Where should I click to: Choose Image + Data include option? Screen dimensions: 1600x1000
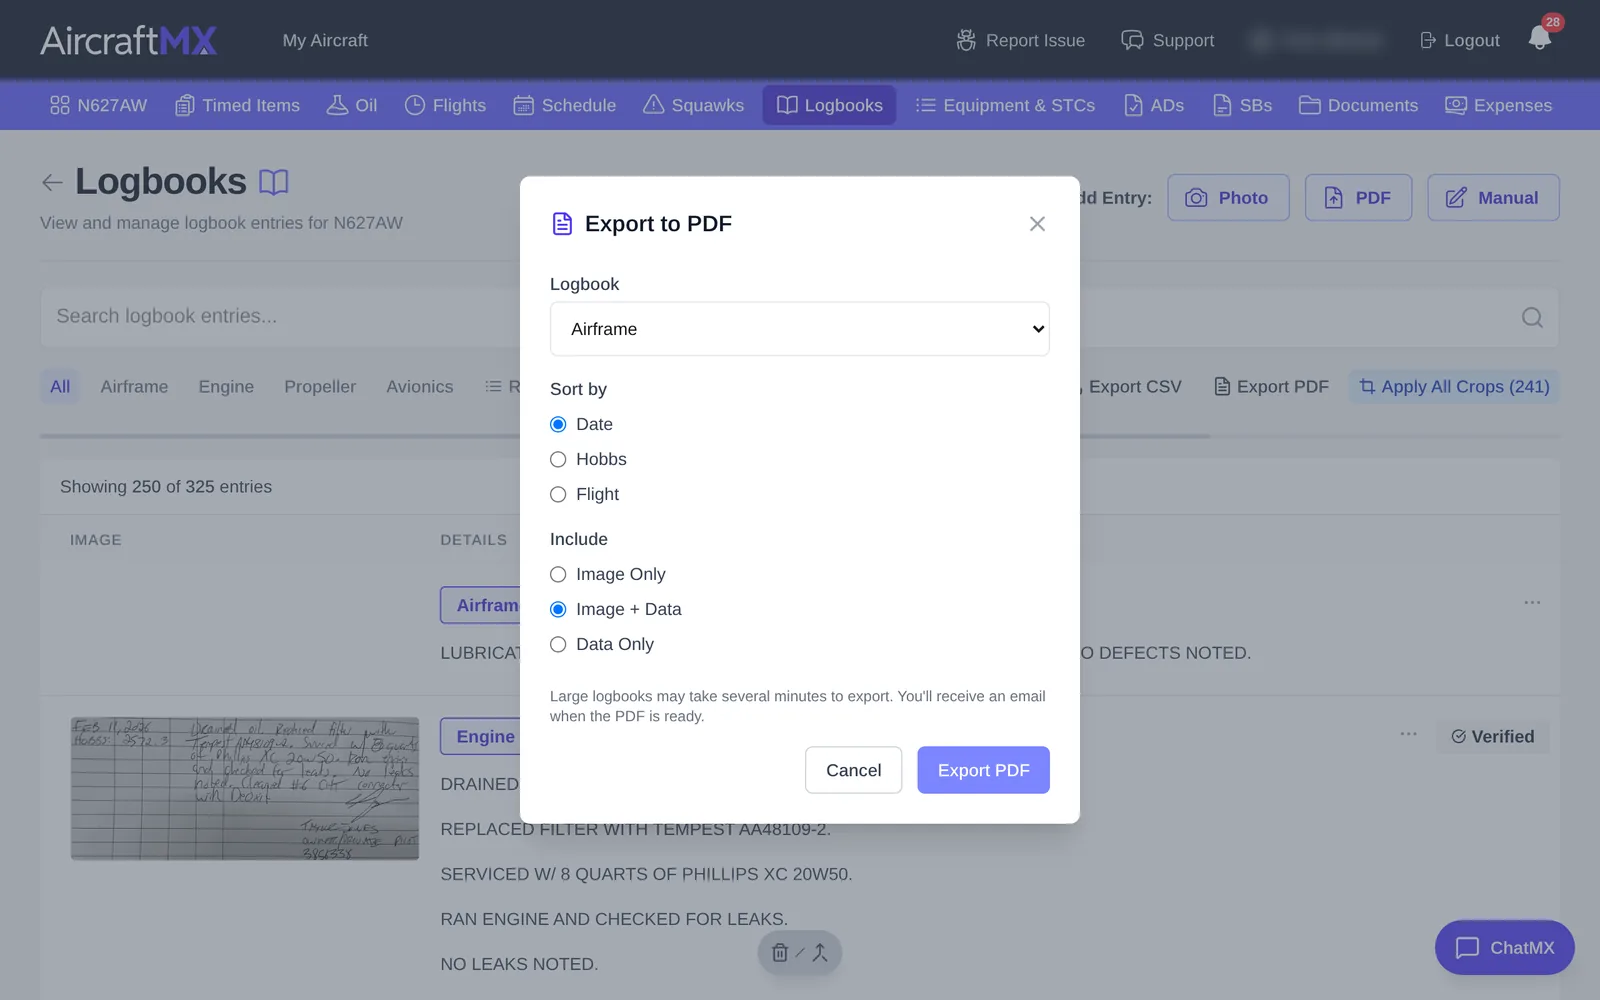tap(558, 609)
